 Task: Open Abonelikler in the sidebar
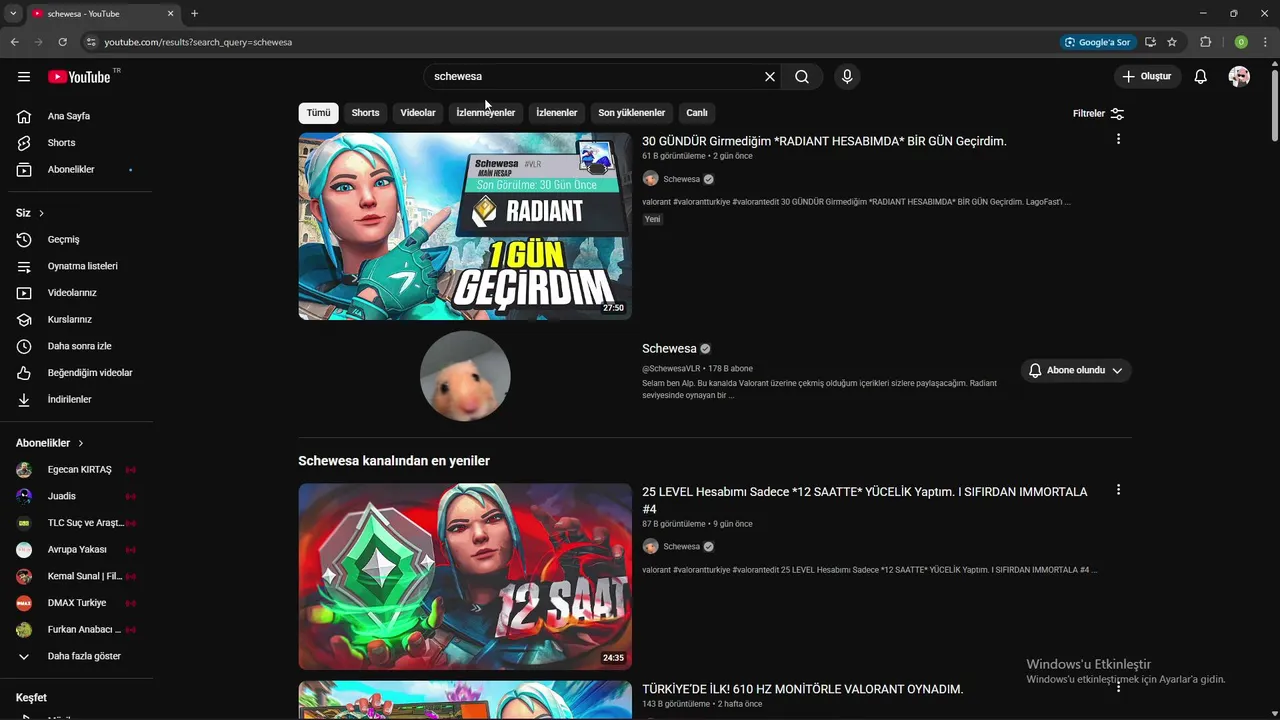click(x=77, y=170)
